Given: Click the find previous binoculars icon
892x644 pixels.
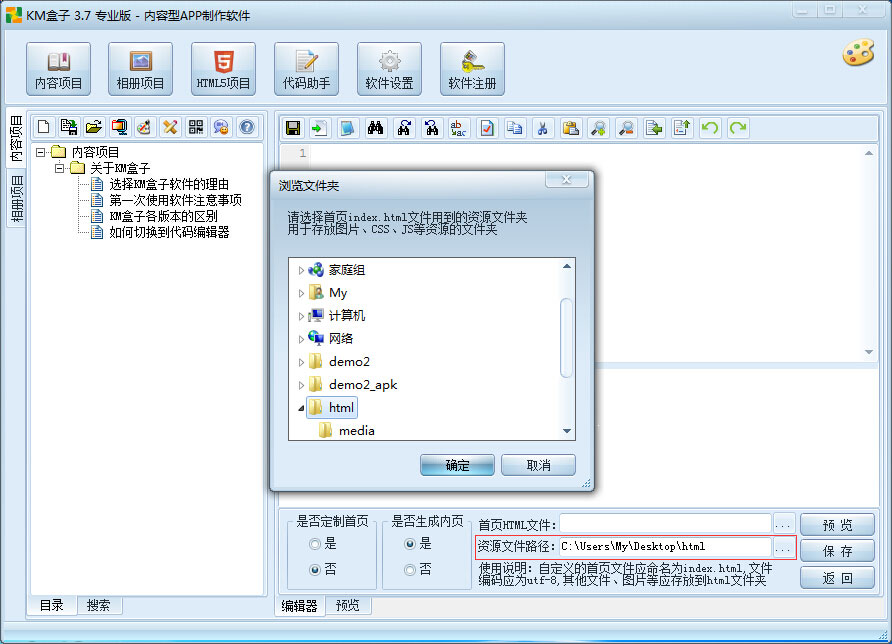Looking at the screenshot, I should pos(432,128).
